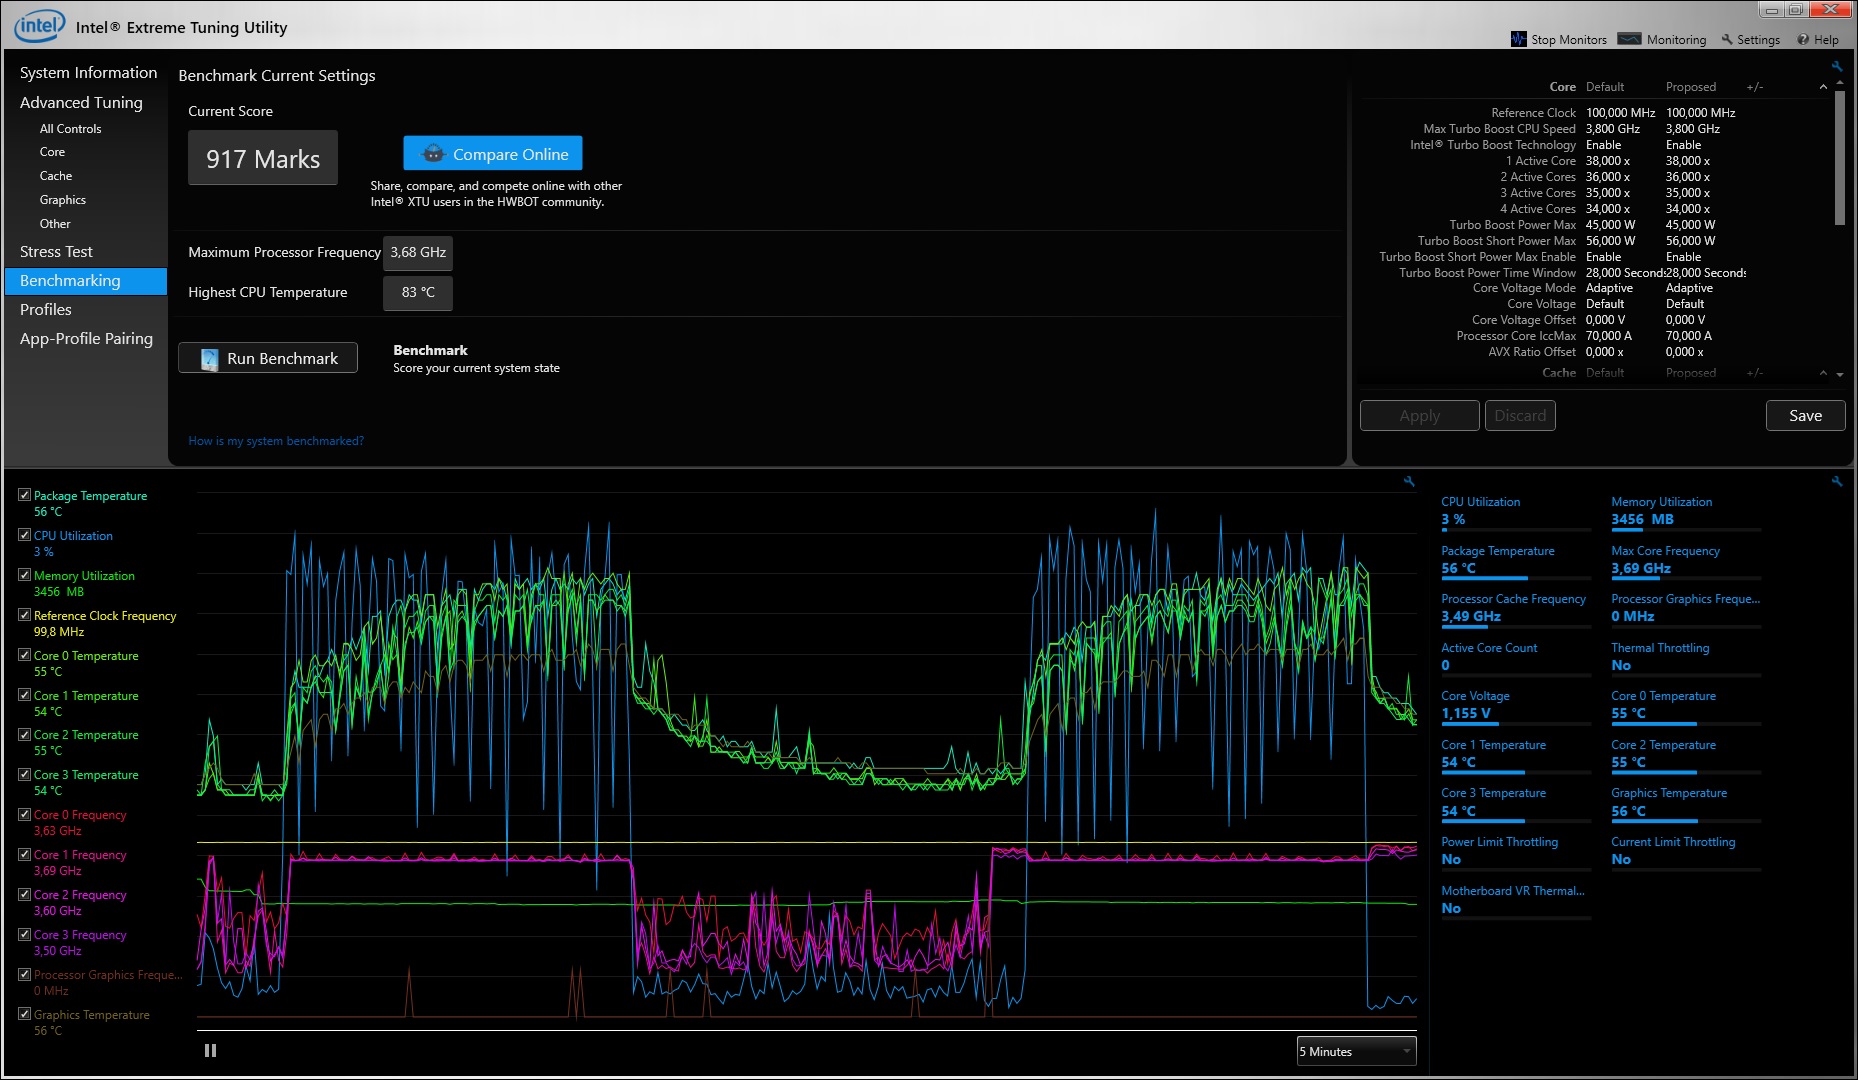Toggle Graphics Temperature checkbox
Screen dimensions: 1858x1080
[24, 1014]
